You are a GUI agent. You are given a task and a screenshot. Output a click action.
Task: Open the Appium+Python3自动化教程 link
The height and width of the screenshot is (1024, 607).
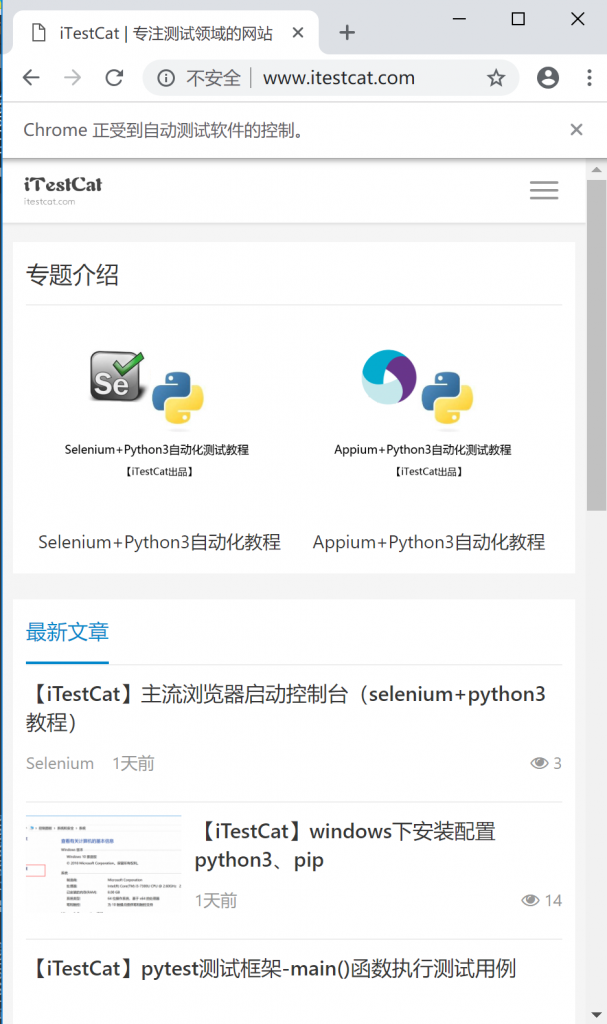click(x=429, y=542)
